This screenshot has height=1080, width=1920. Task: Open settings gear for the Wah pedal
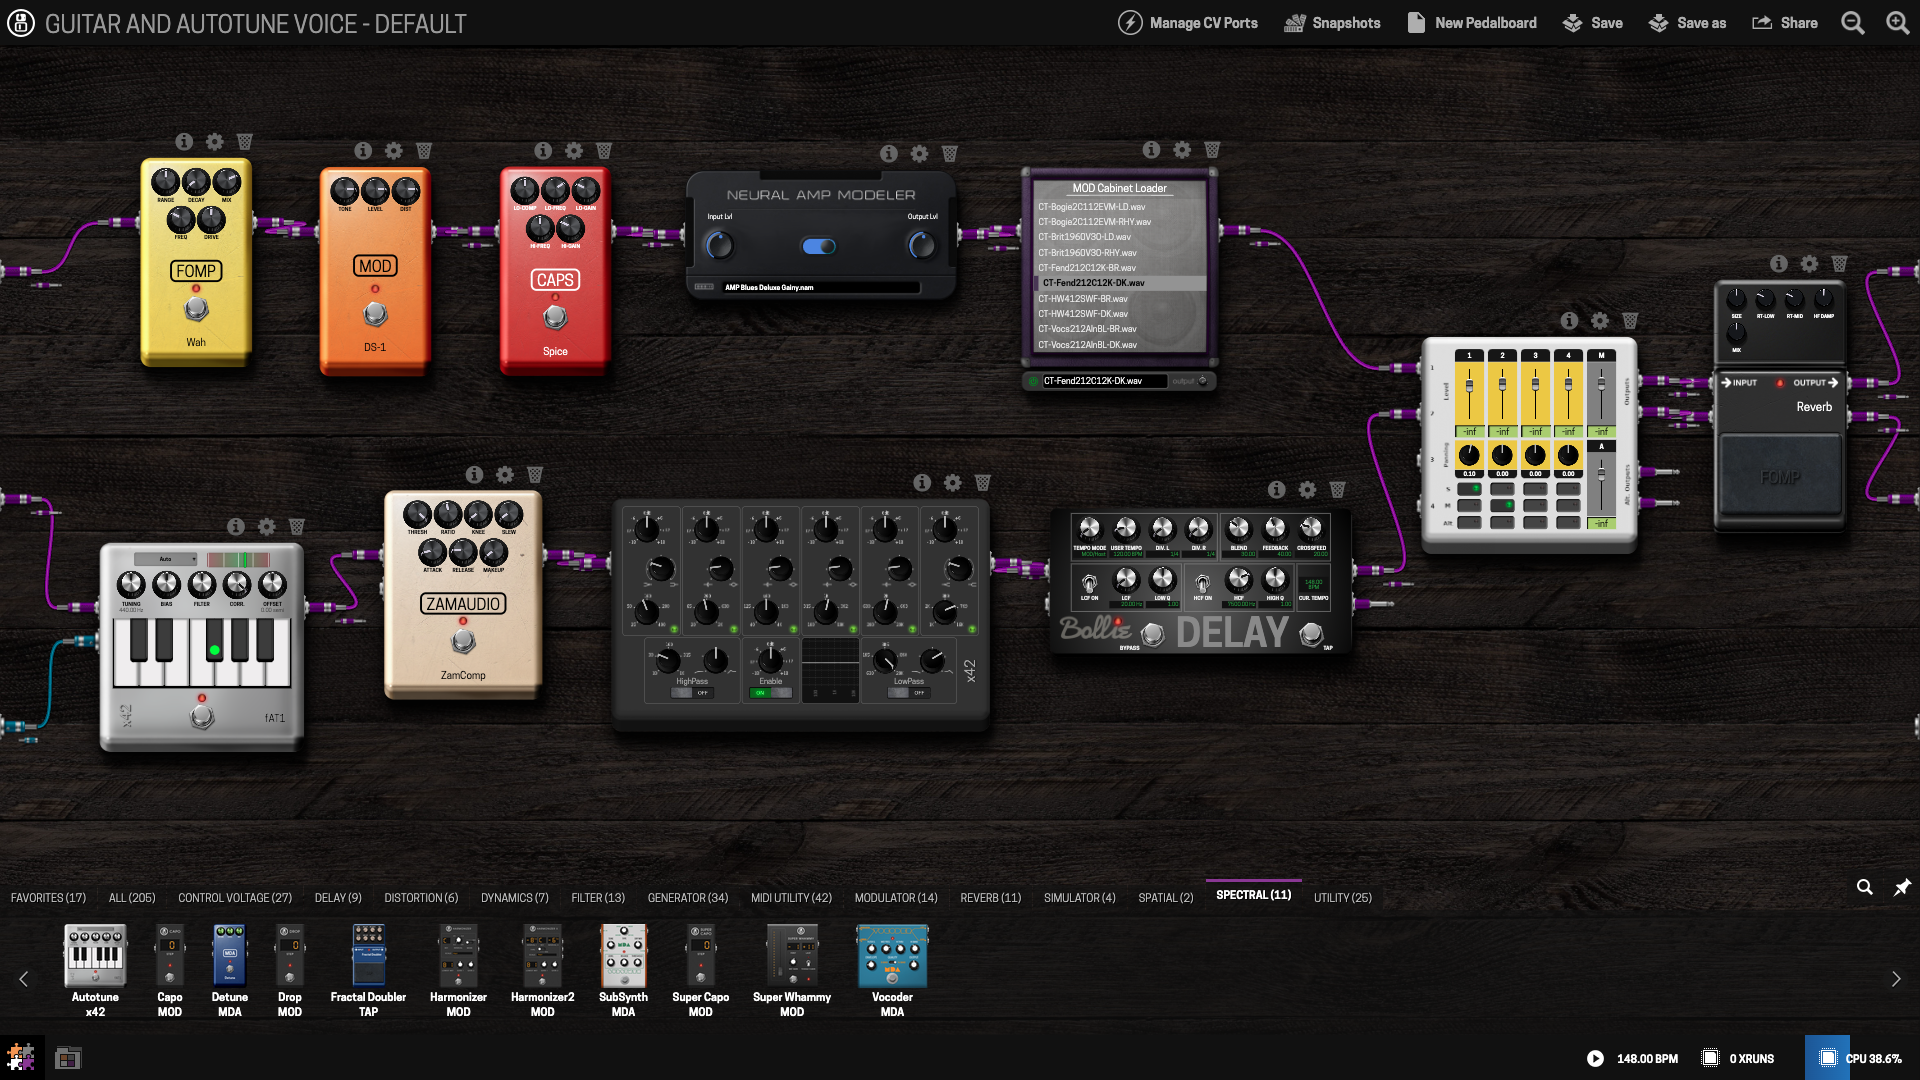214,142
